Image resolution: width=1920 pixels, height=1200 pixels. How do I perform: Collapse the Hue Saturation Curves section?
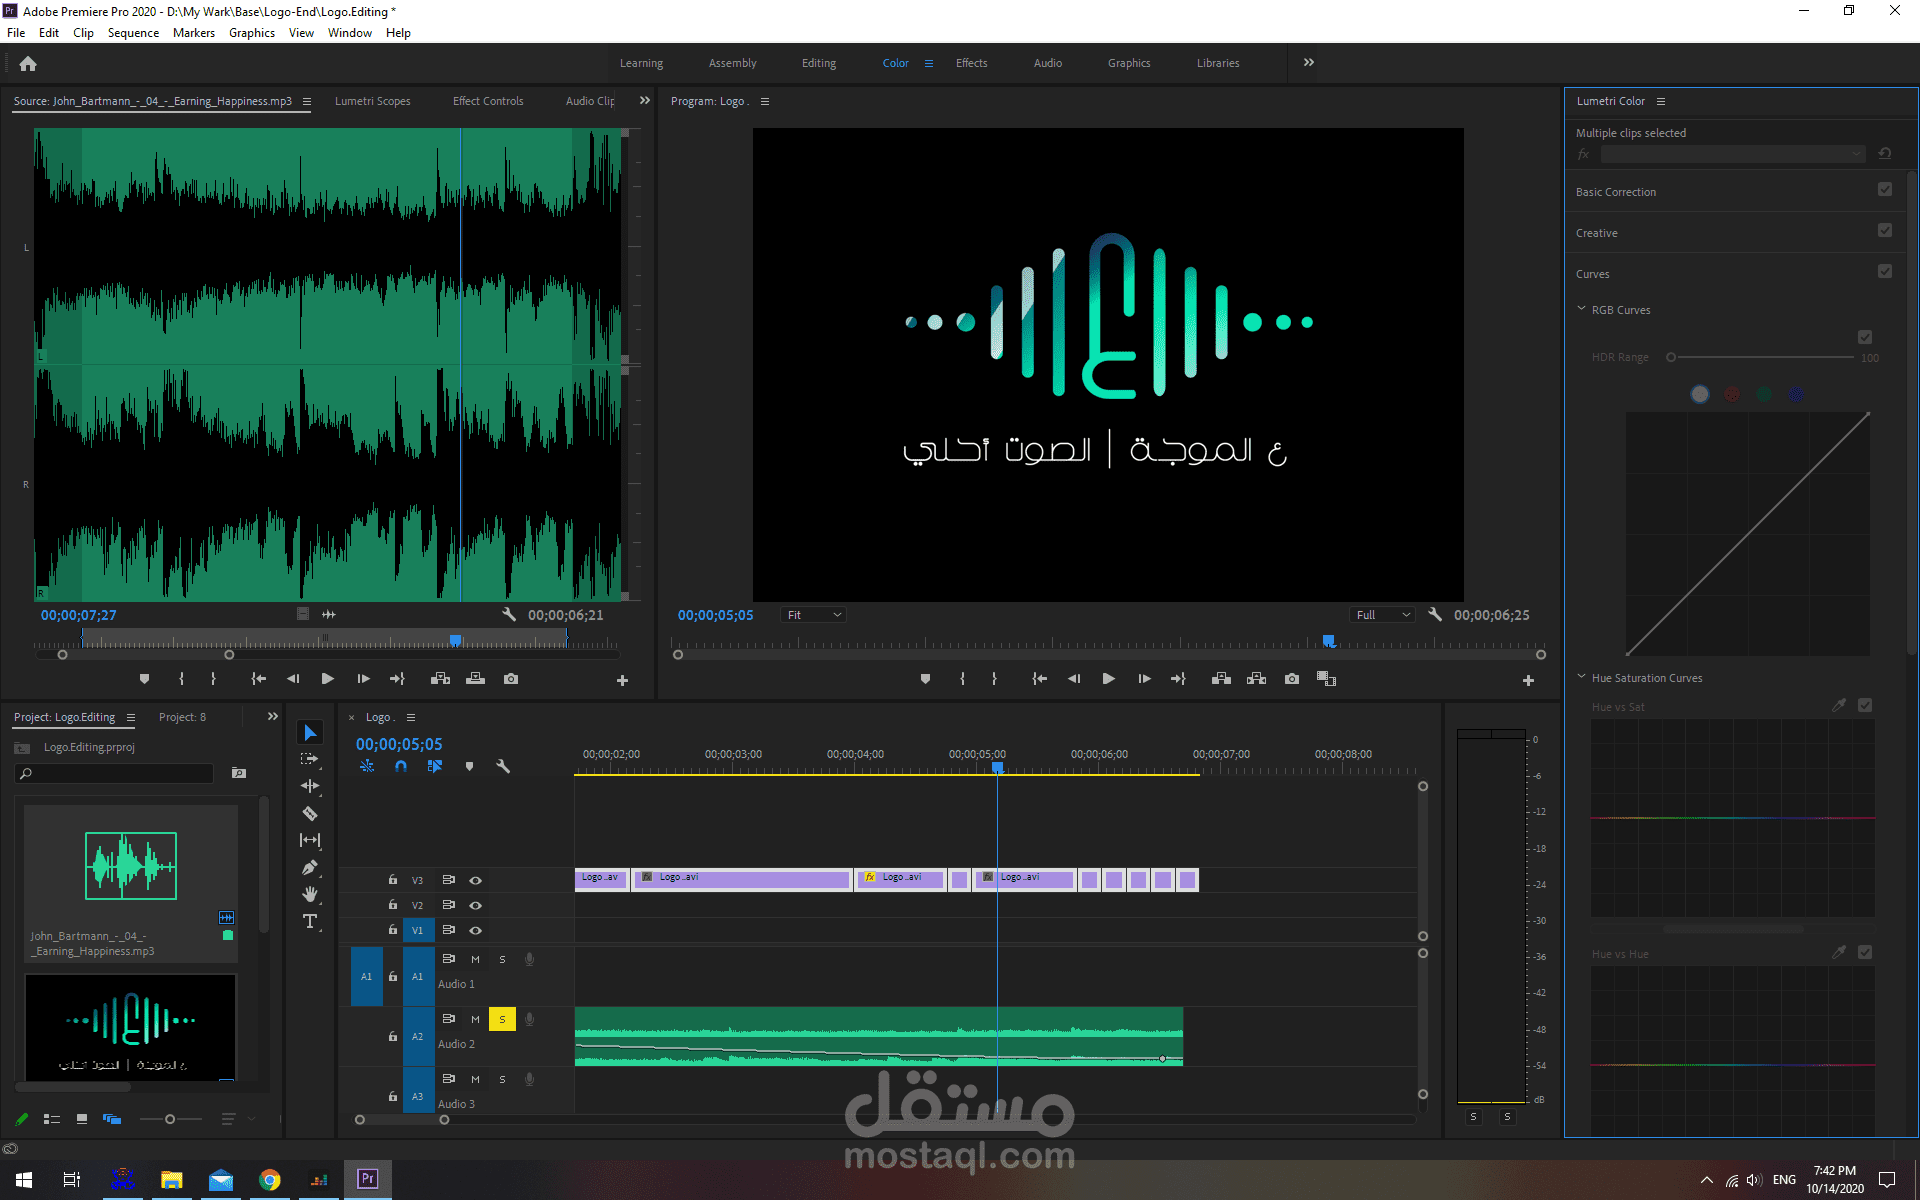[x=1582, y=677]
